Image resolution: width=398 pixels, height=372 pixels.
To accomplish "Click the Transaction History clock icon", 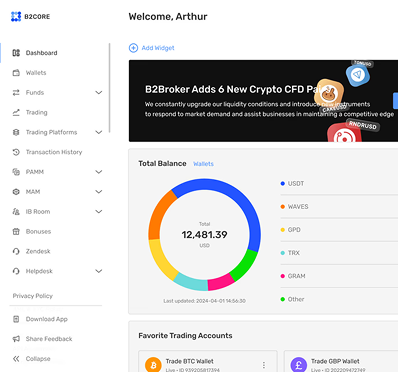I will (x=16, y=152).
